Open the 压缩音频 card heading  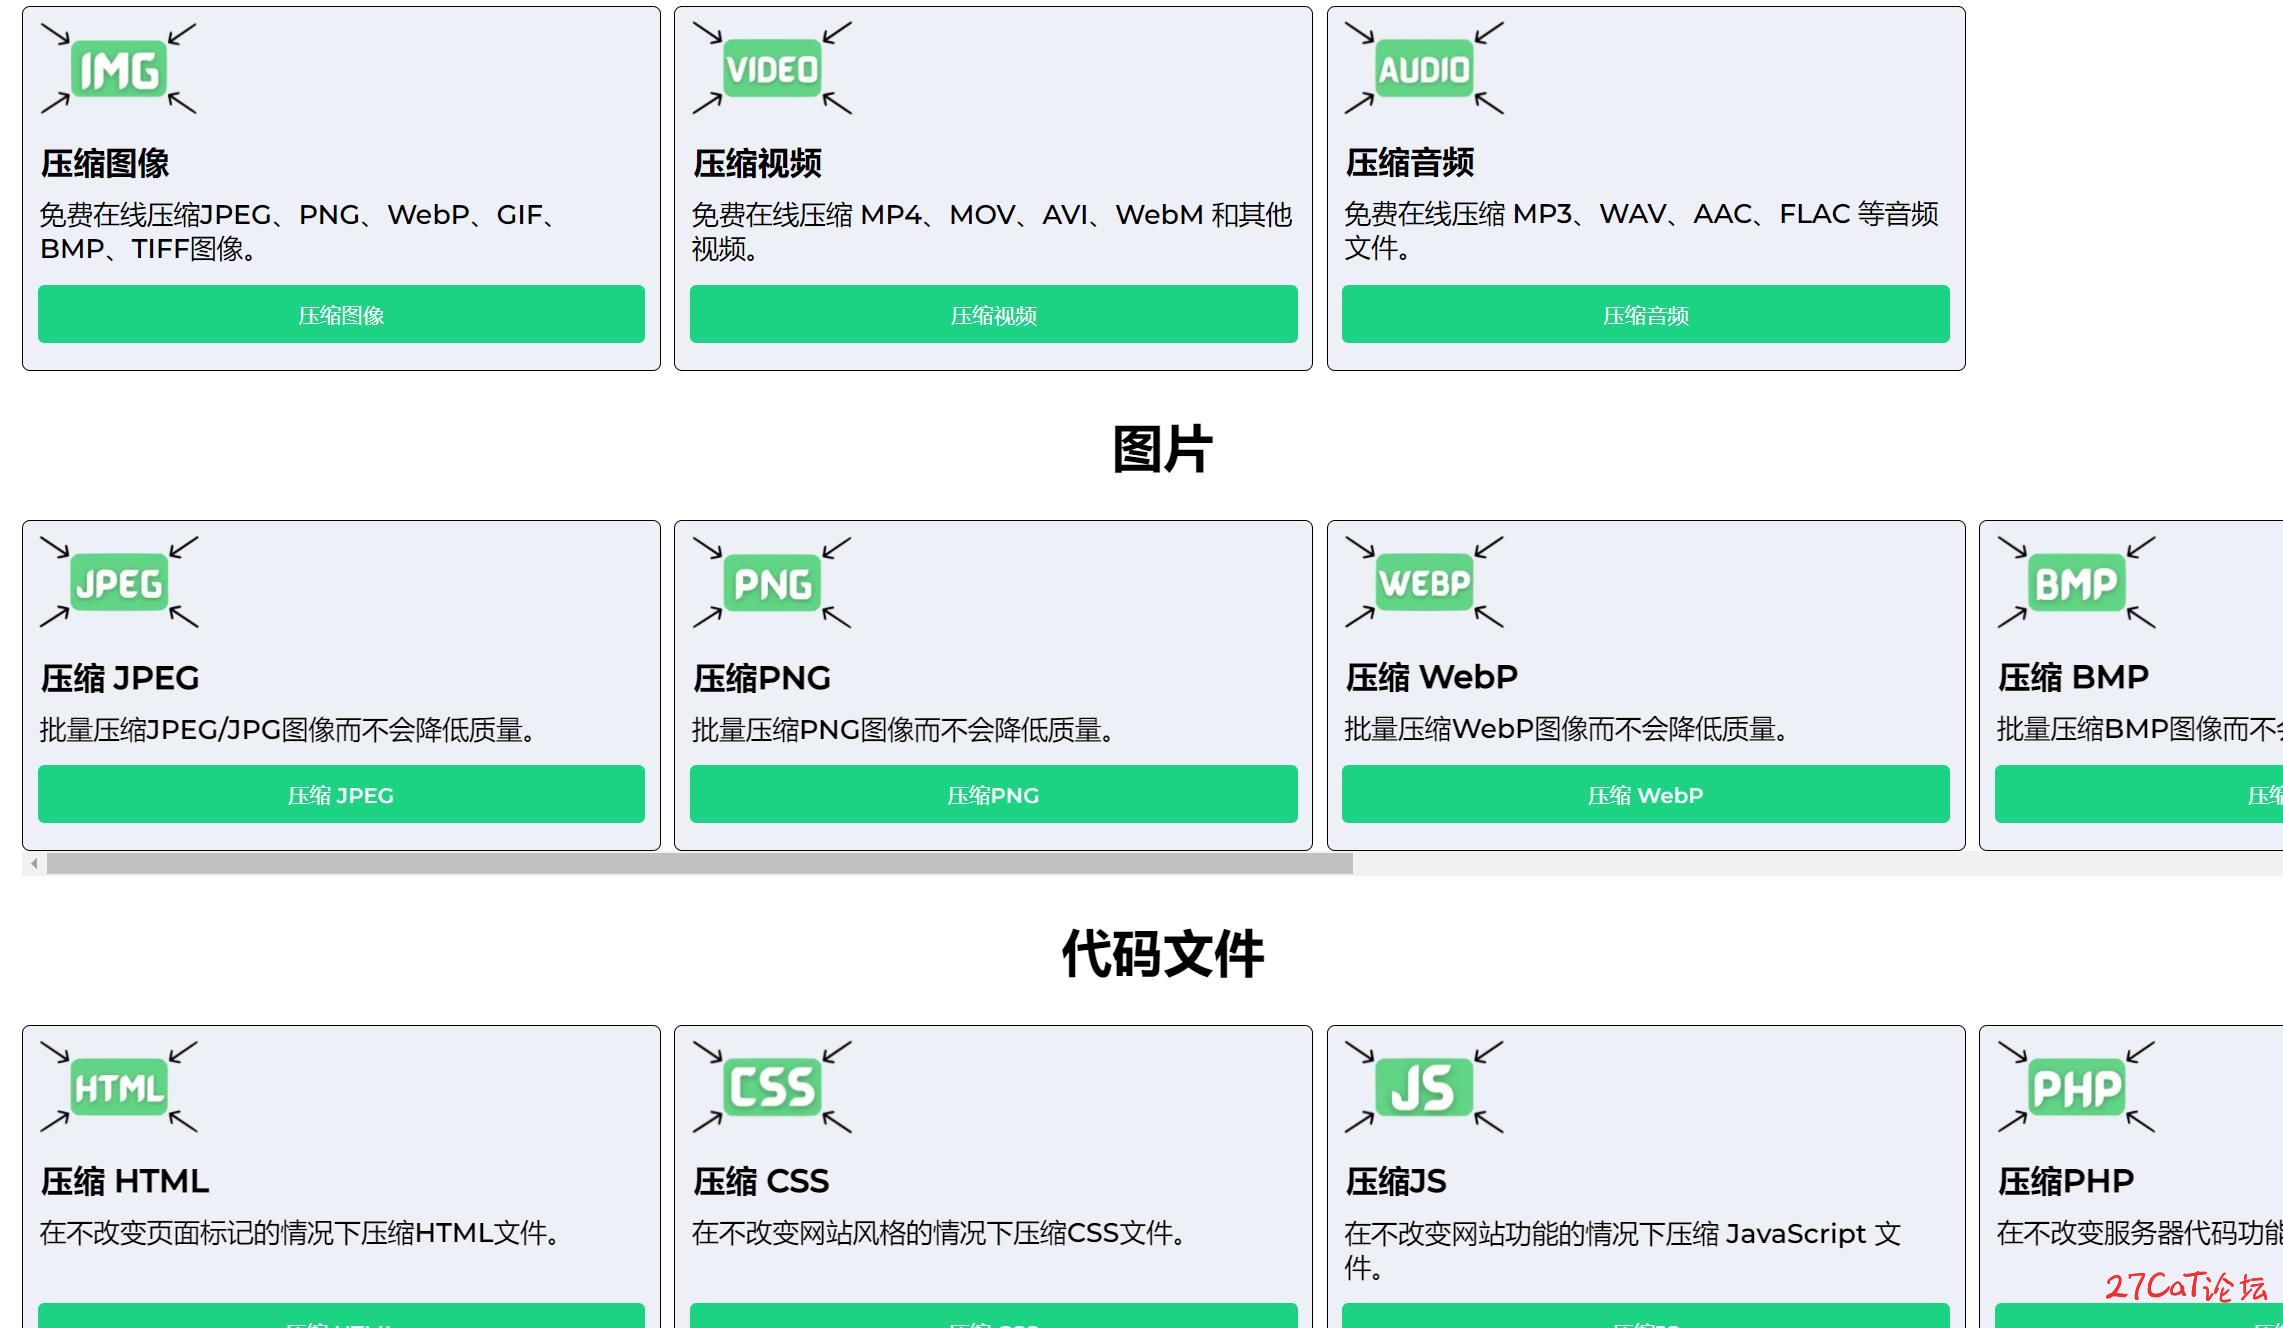(1409, 162)
